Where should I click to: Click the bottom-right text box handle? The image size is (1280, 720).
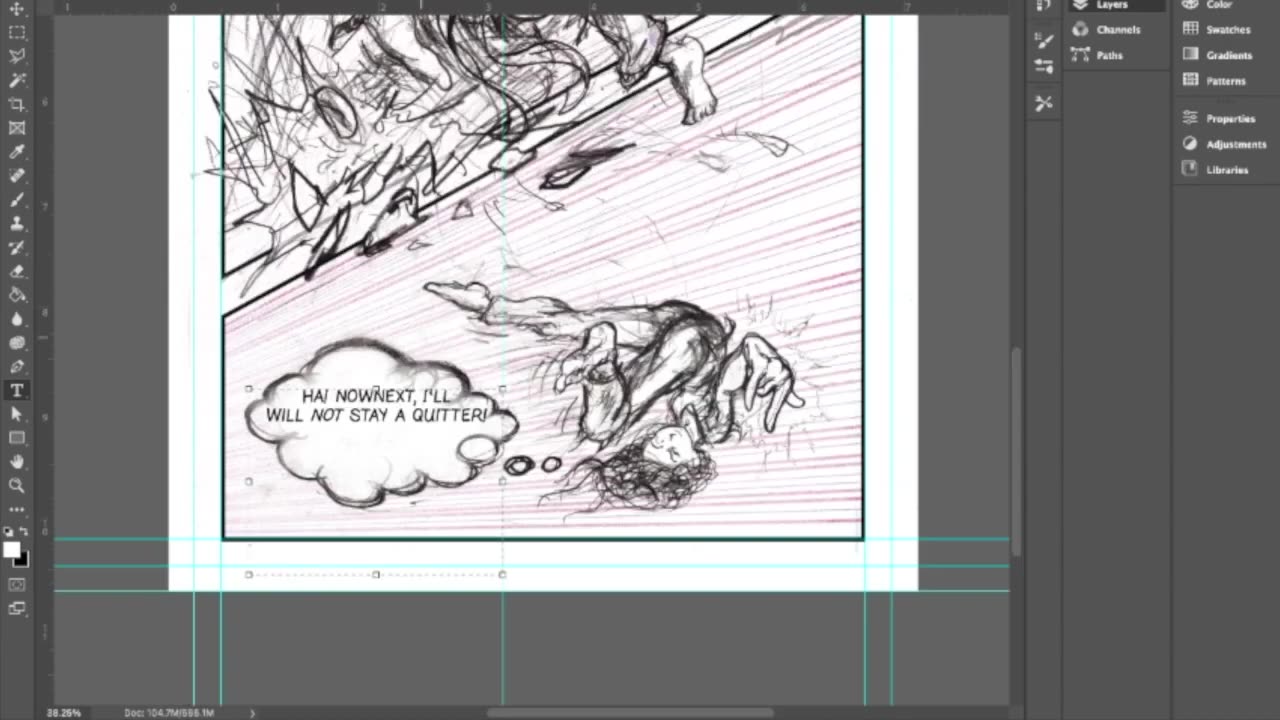coord(502,574)
